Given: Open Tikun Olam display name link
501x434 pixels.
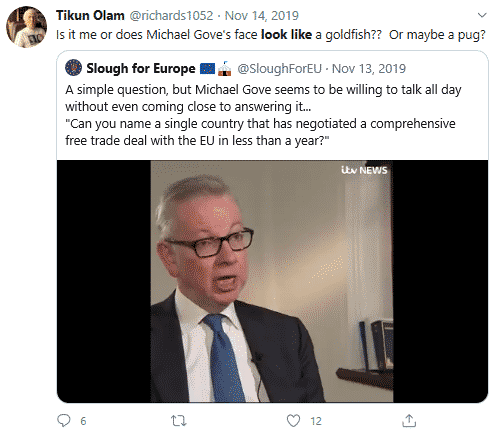Looking at the screenshot, I should tap(90, 15).
